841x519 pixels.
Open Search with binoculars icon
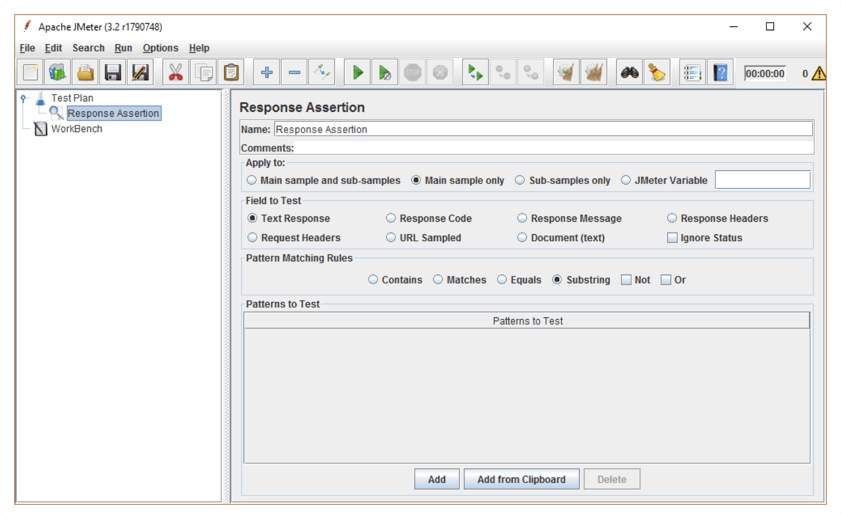[x=629, y=72]
